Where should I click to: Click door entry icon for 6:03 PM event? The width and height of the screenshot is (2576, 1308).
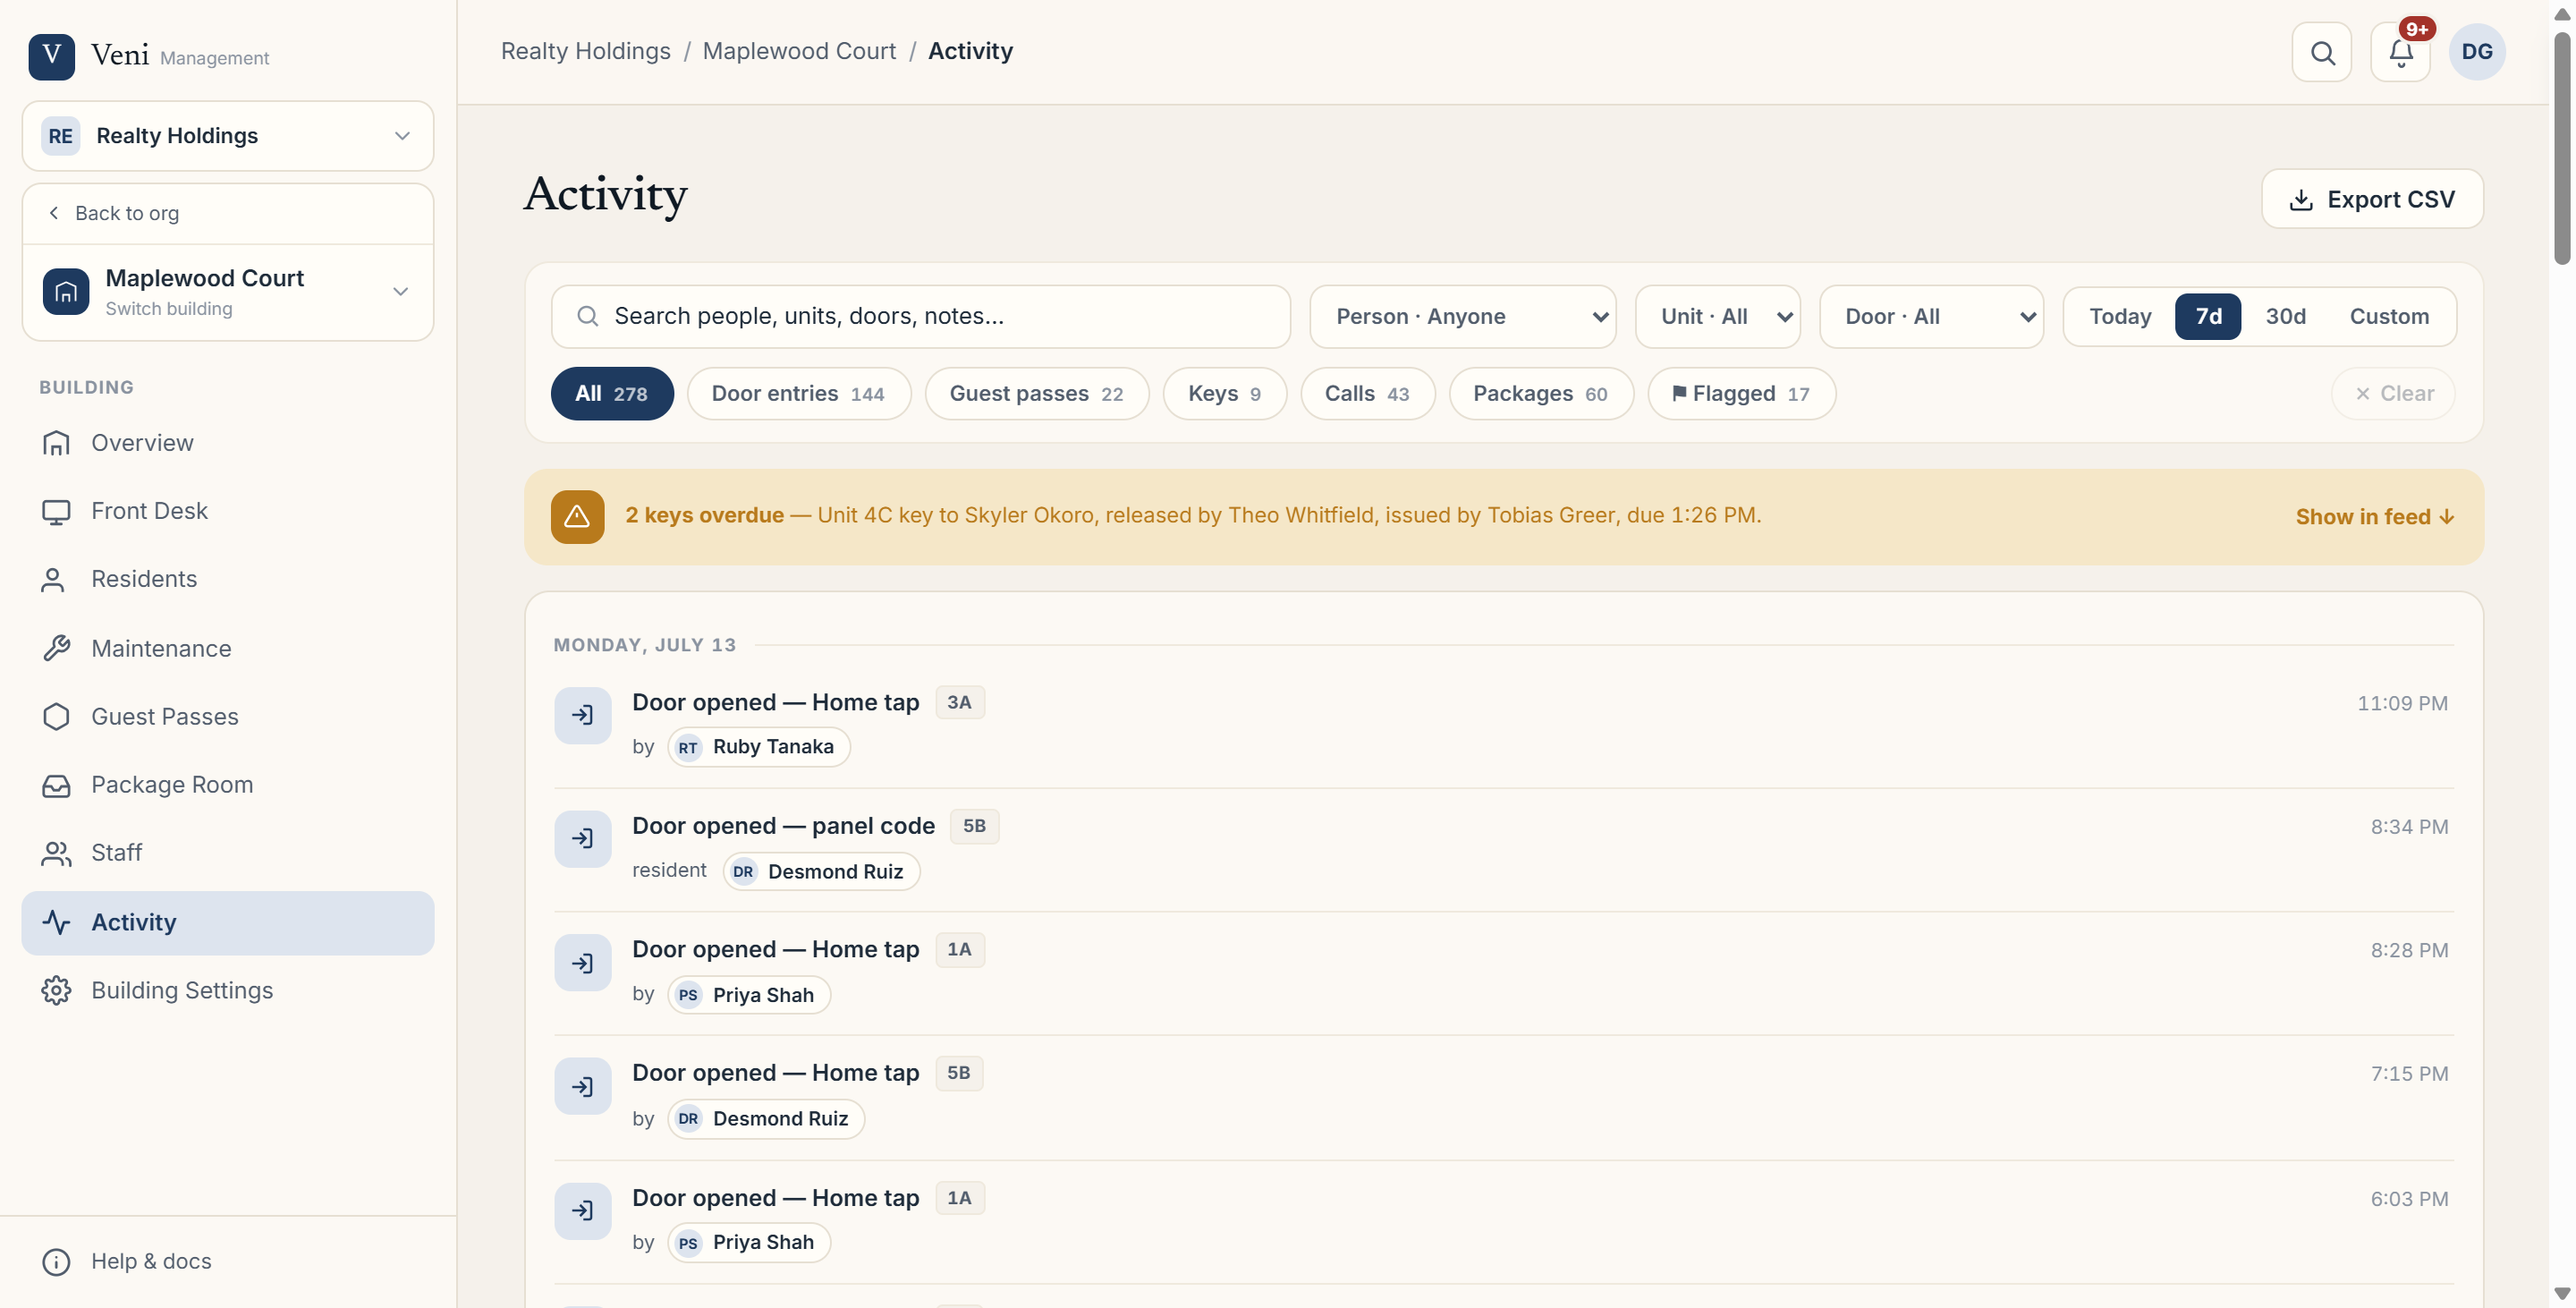(583, 1210)
